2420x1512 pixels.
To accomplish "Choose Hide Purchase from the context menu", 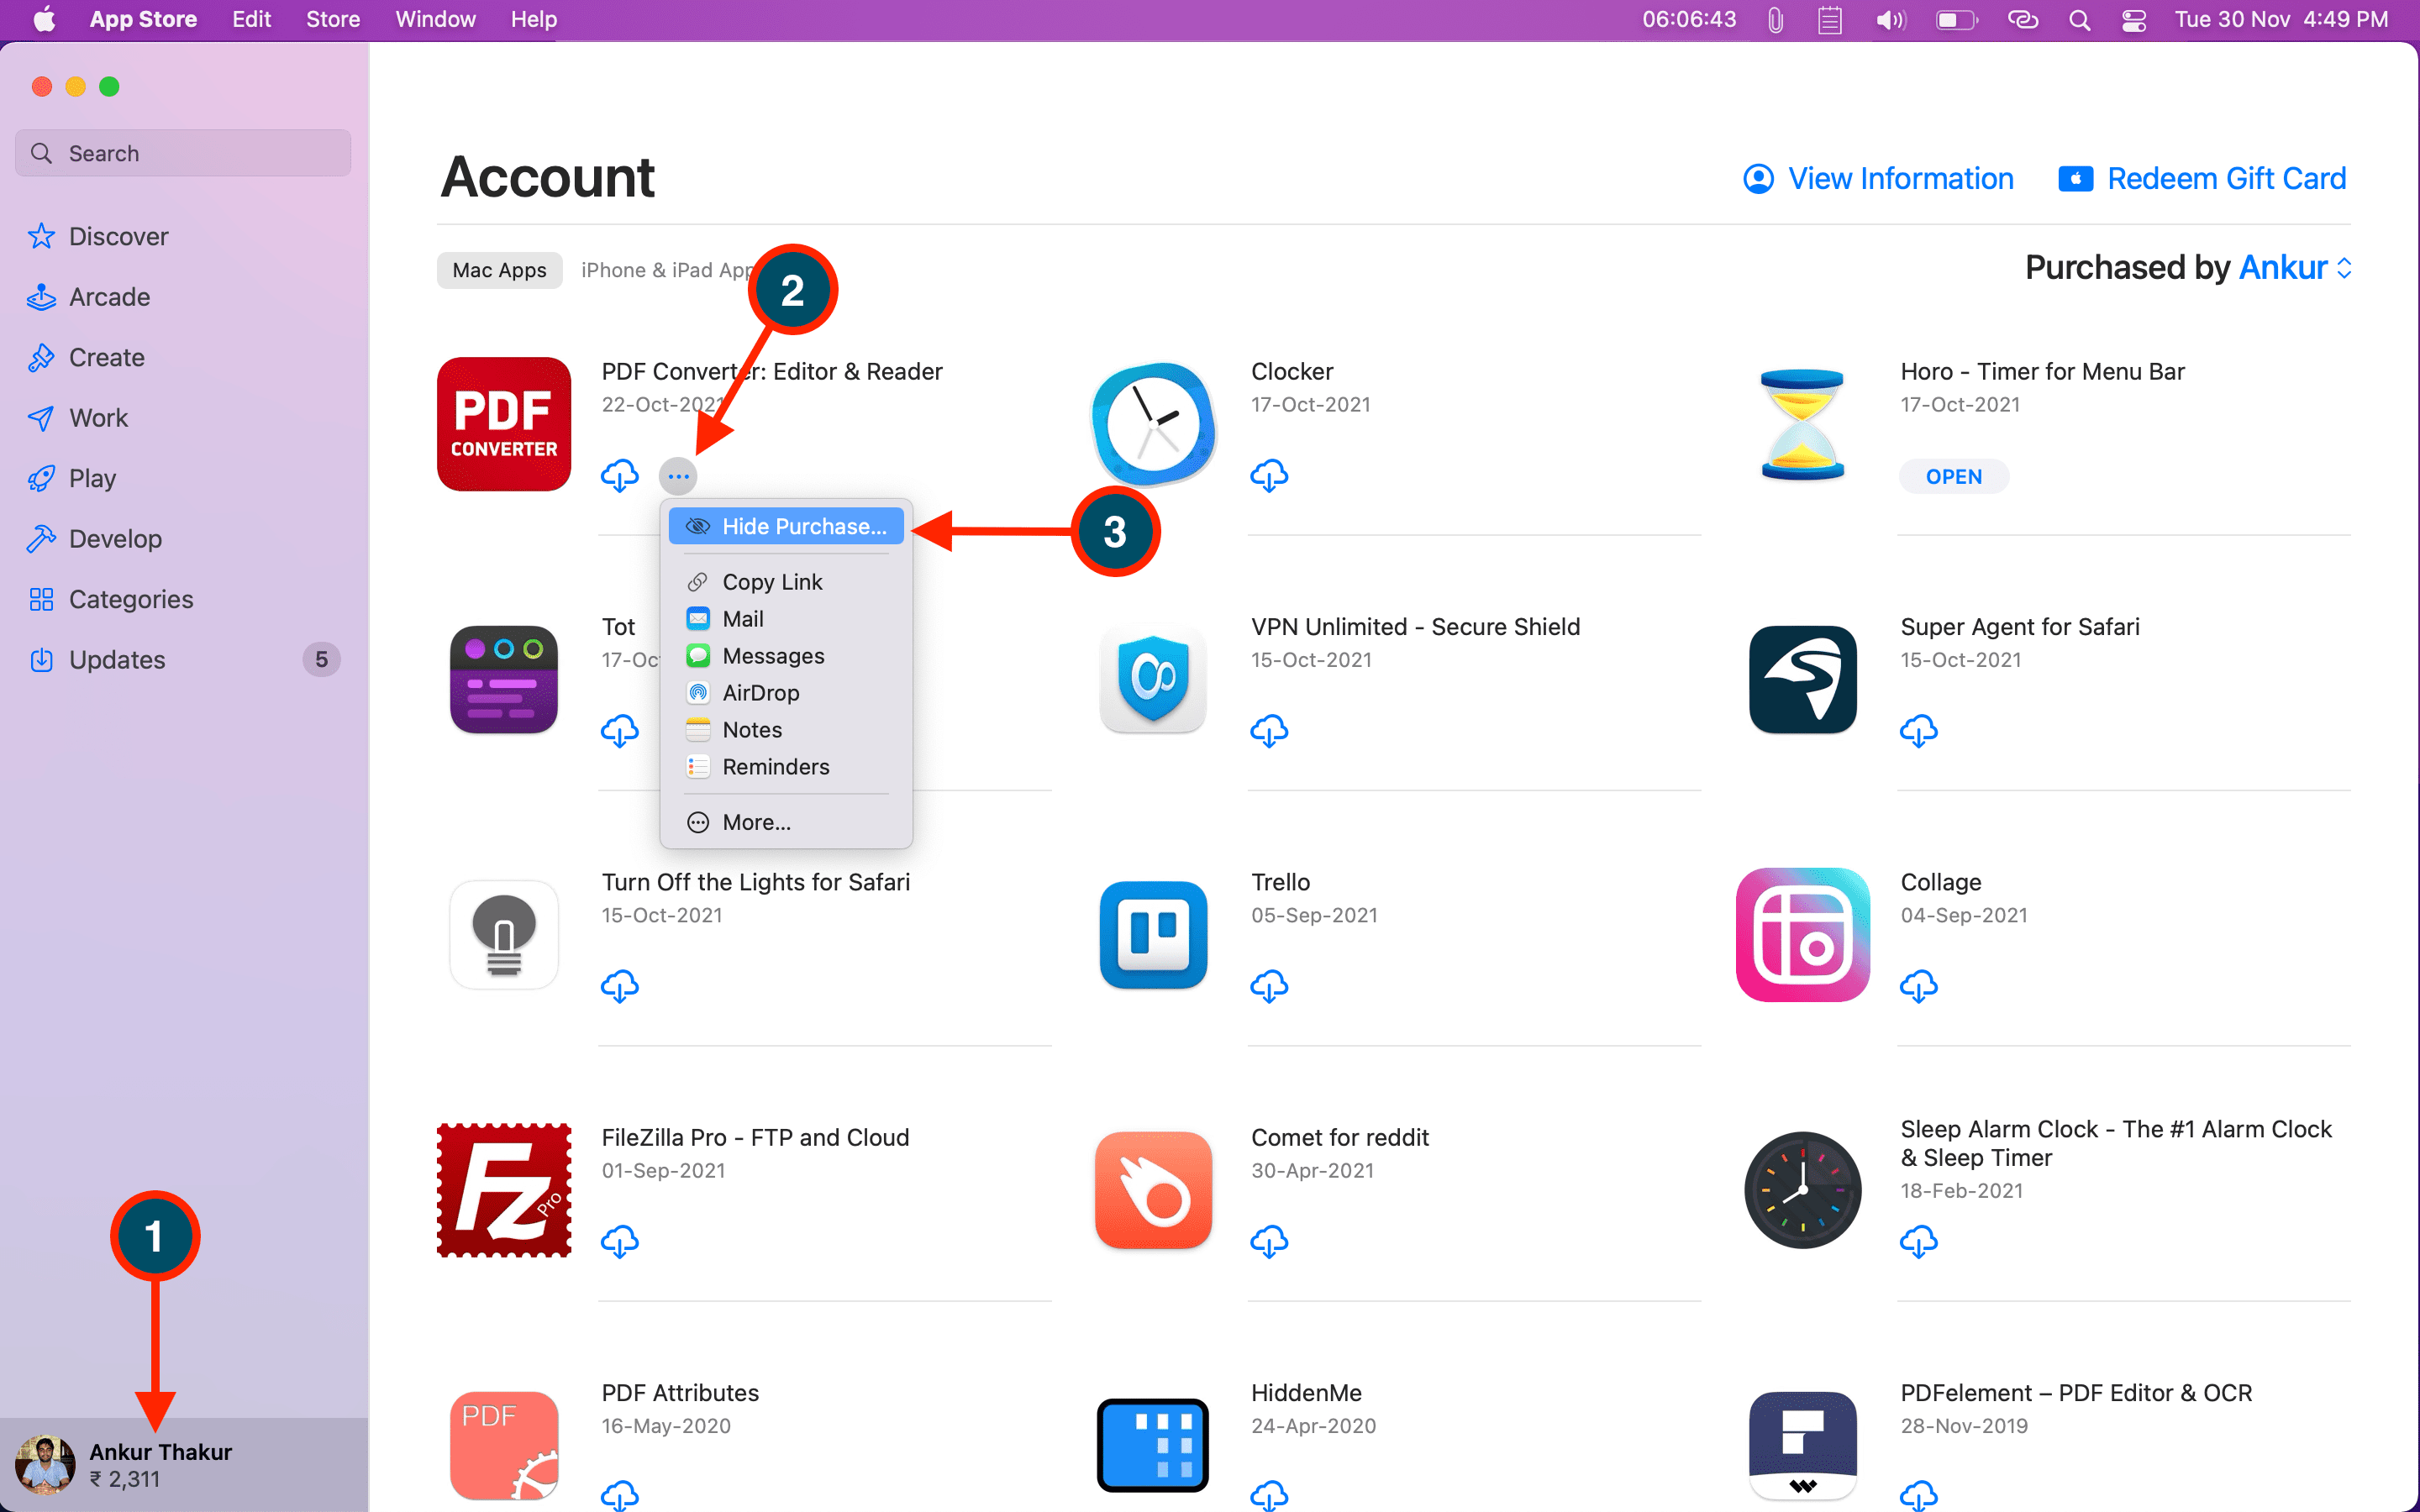I will point(786,526).
